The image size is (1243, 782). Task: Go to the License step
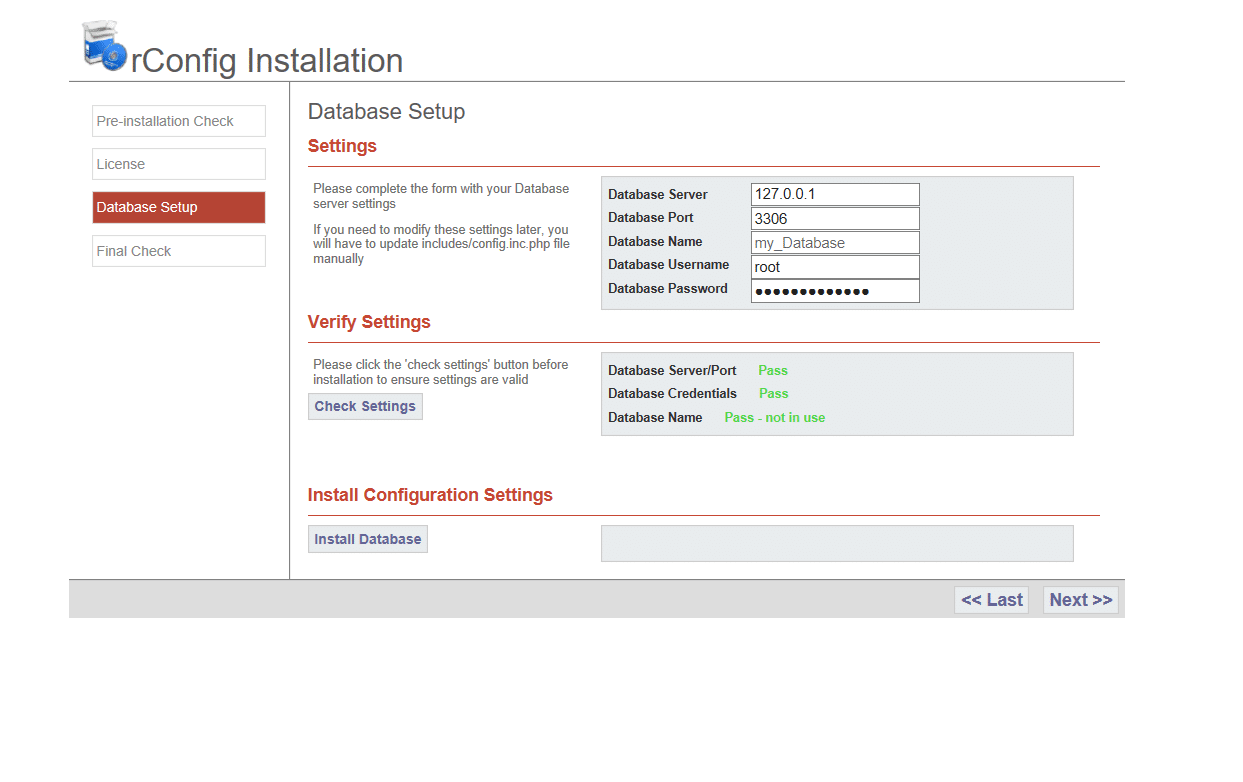pyautogui.click(x=179, y=164)
